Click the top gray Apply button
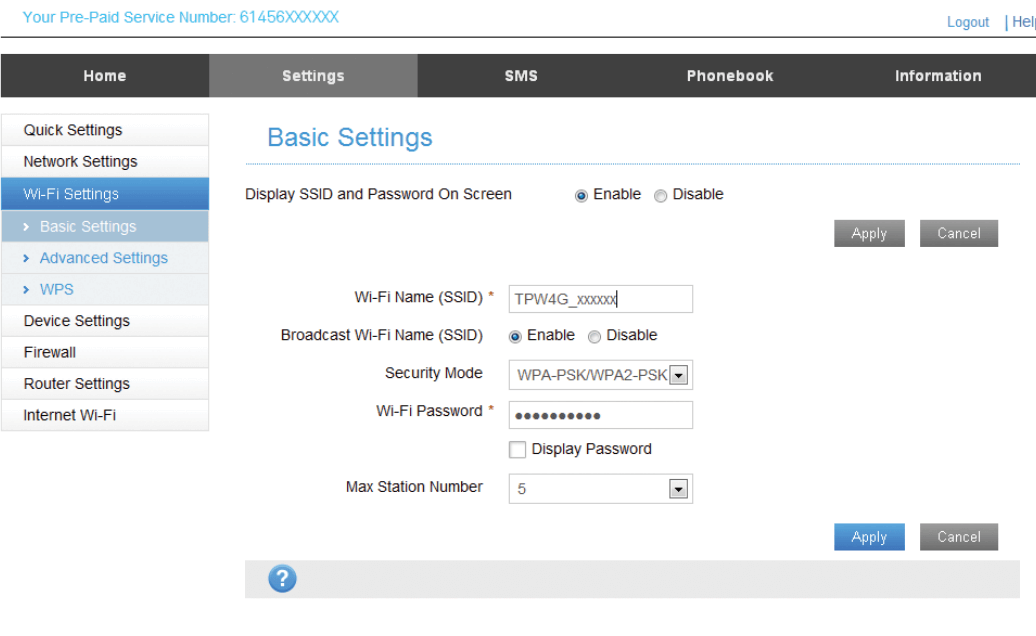This screenshot has height=636, width=1036. click(868, 233)
